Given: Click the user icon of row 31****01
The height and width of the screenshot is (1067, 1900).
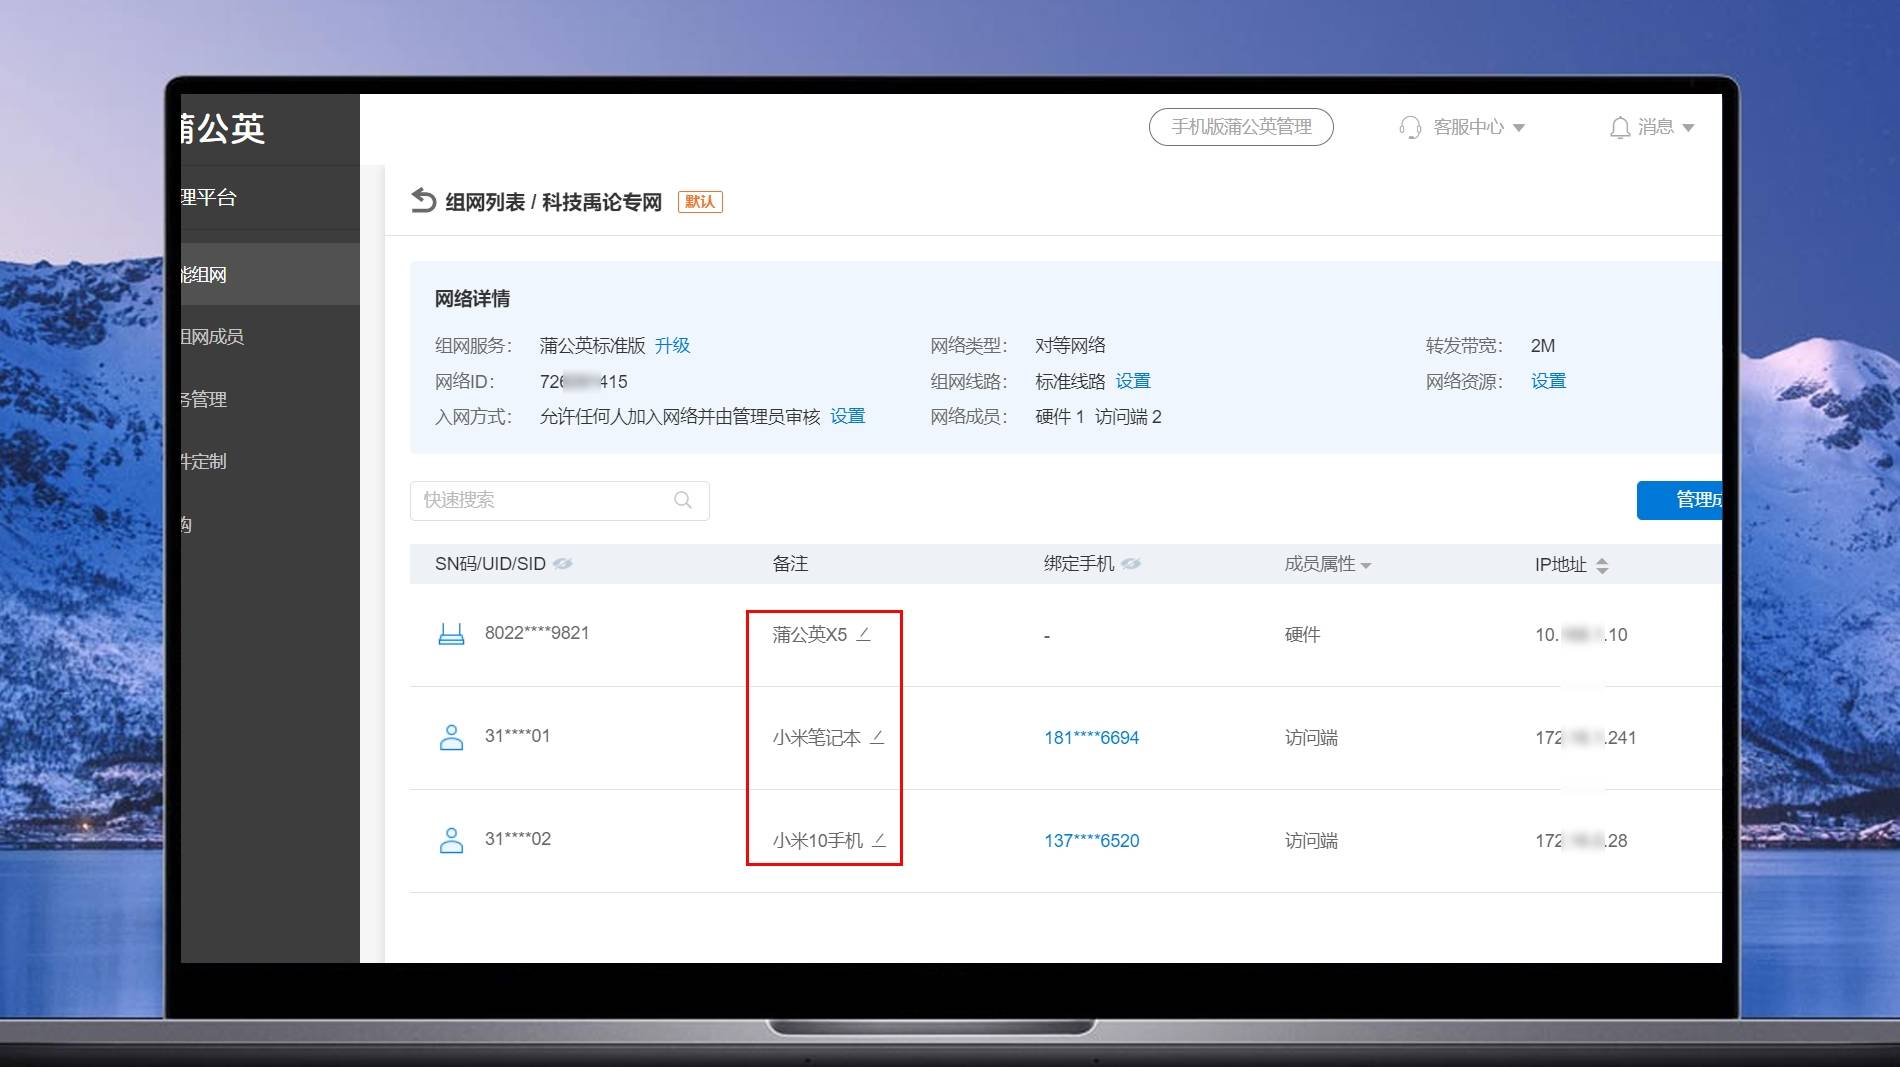Looking at the screenshot, I should point(451,737).
